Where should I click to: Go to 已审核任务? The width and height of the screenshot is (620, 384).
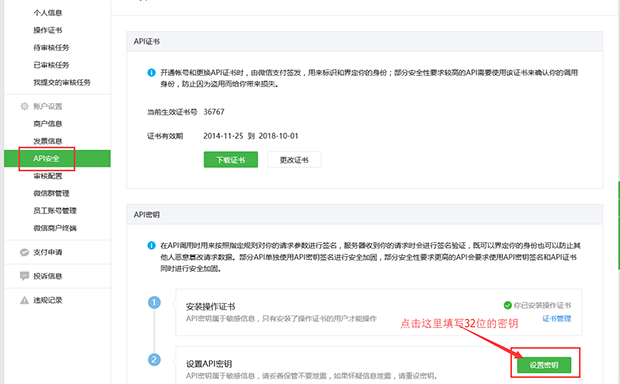(x=51, y=65)
